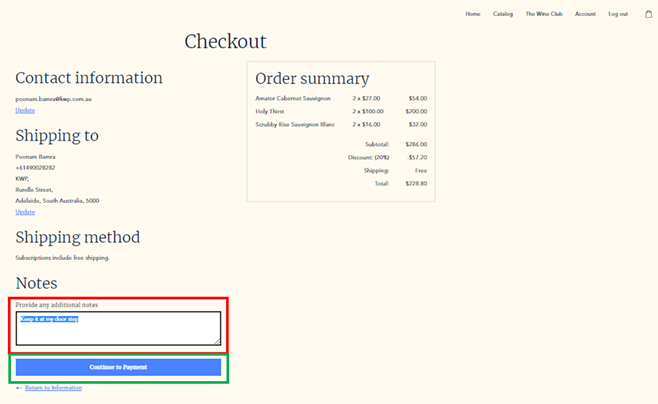Go to the Home page
The image size is (658, 404).
click(x=473, y=14)
